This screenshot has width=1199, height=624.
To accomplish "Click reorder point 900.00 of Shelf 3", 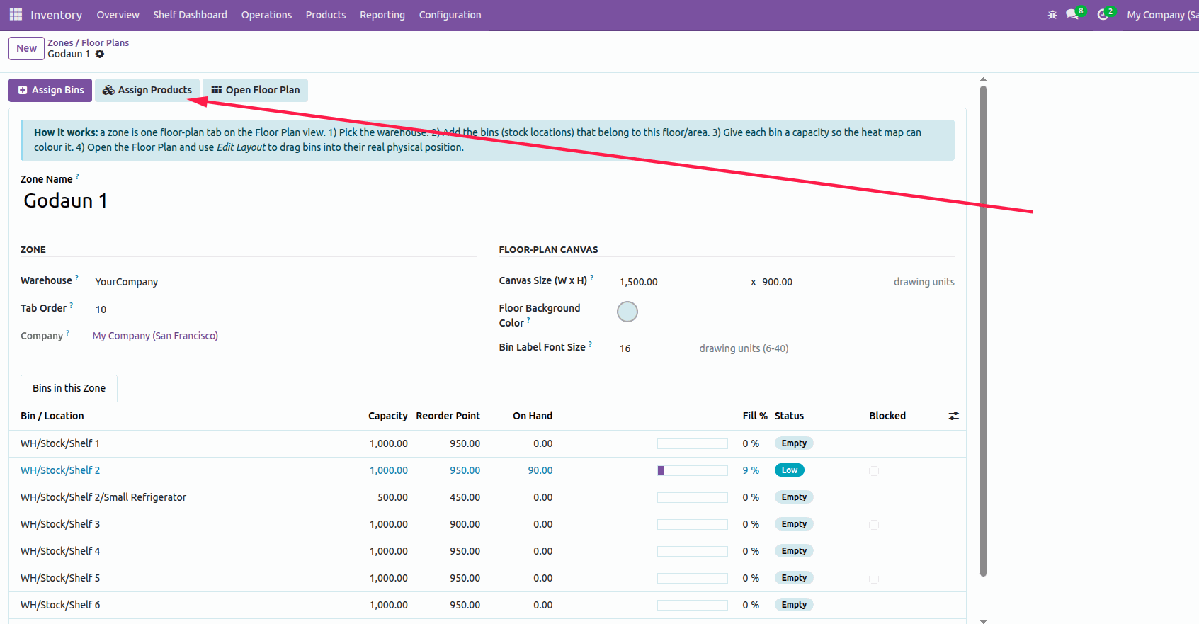I will tap(464, 525).
